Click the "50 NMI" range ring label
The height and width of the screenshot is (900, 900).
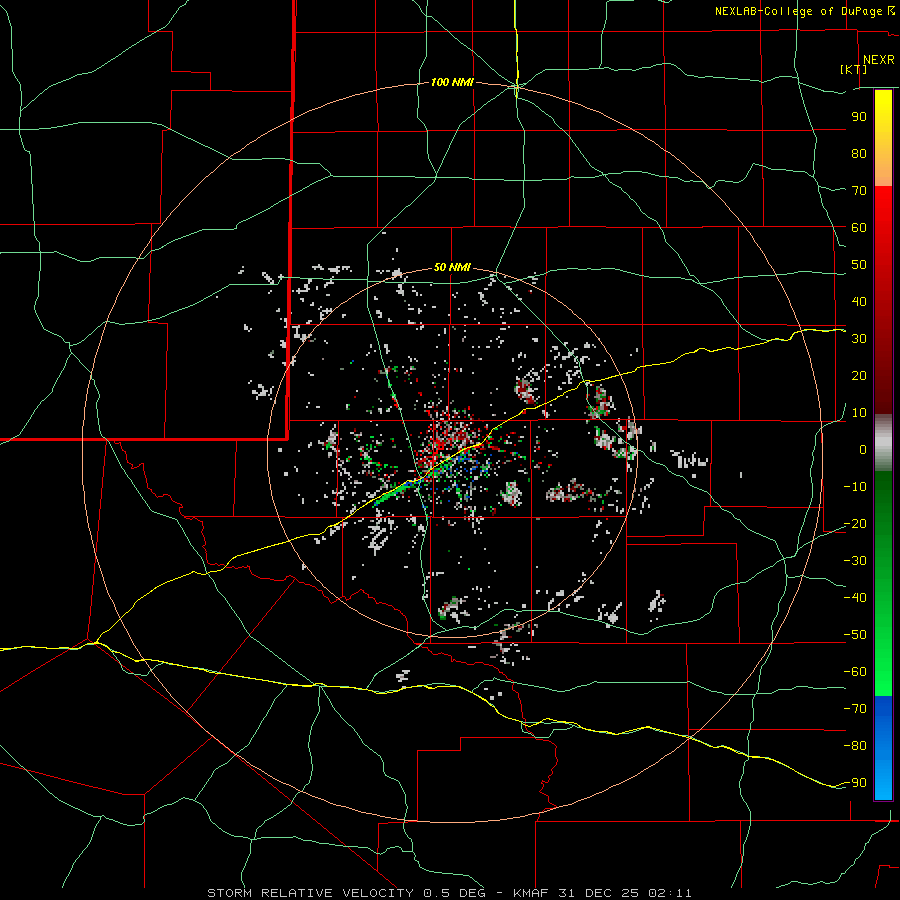(x=452, y=267)
